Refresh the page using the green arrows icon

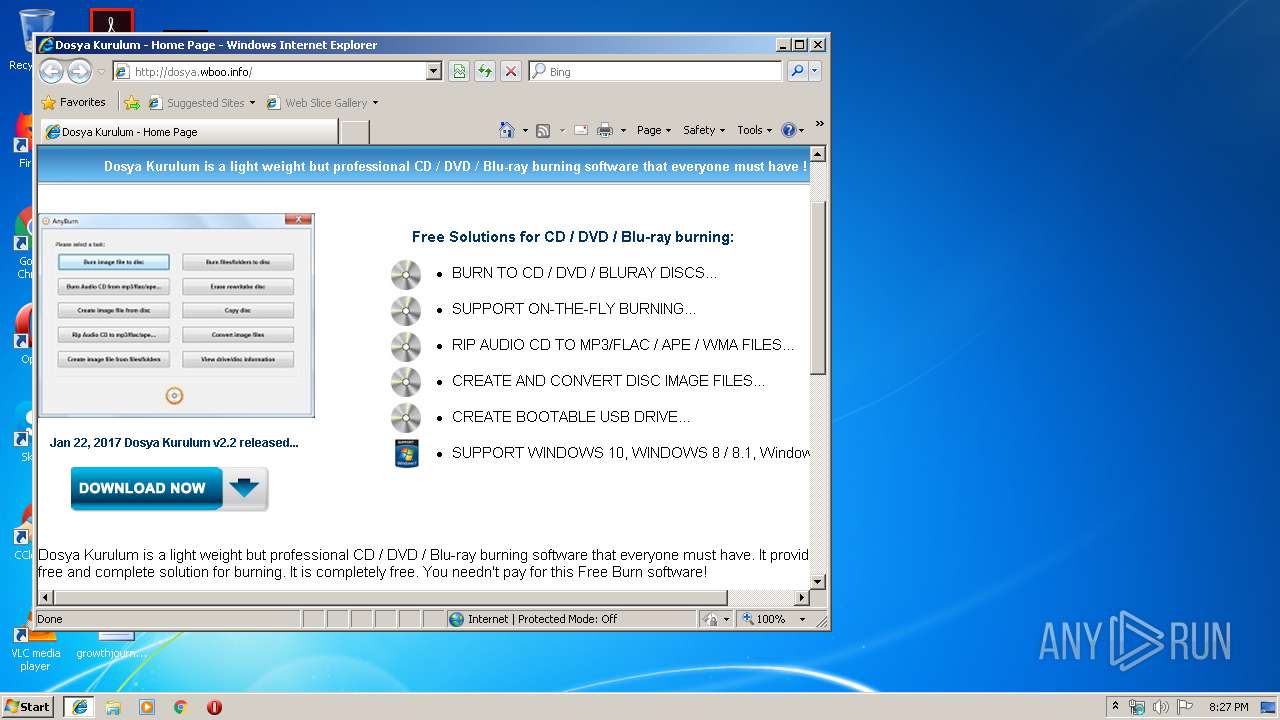coord(485,71)
